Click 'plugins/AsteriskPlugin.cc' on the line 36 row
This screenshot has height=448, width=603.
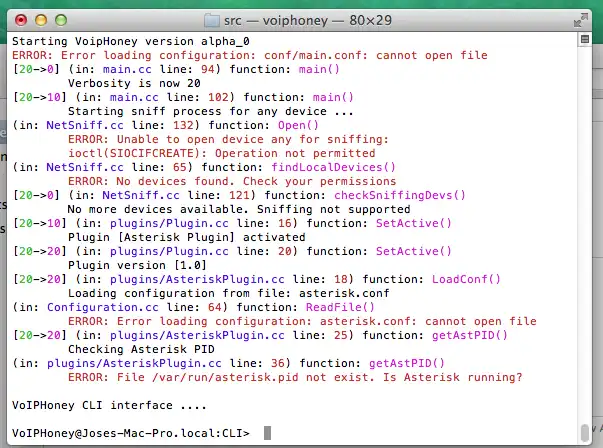(134, 363)
